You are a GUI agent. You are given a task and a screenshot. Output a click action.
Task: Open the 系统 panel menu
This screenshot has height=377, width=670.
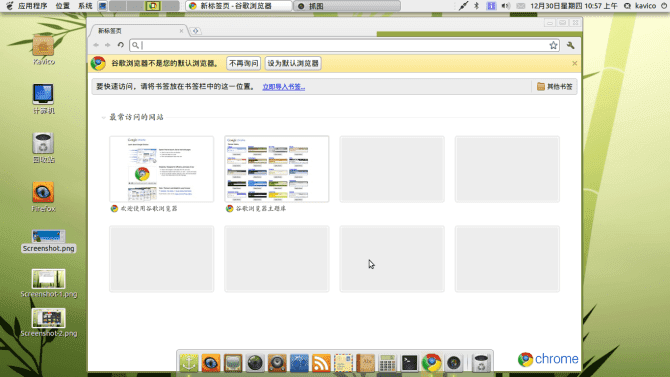[x=85, y=6]
